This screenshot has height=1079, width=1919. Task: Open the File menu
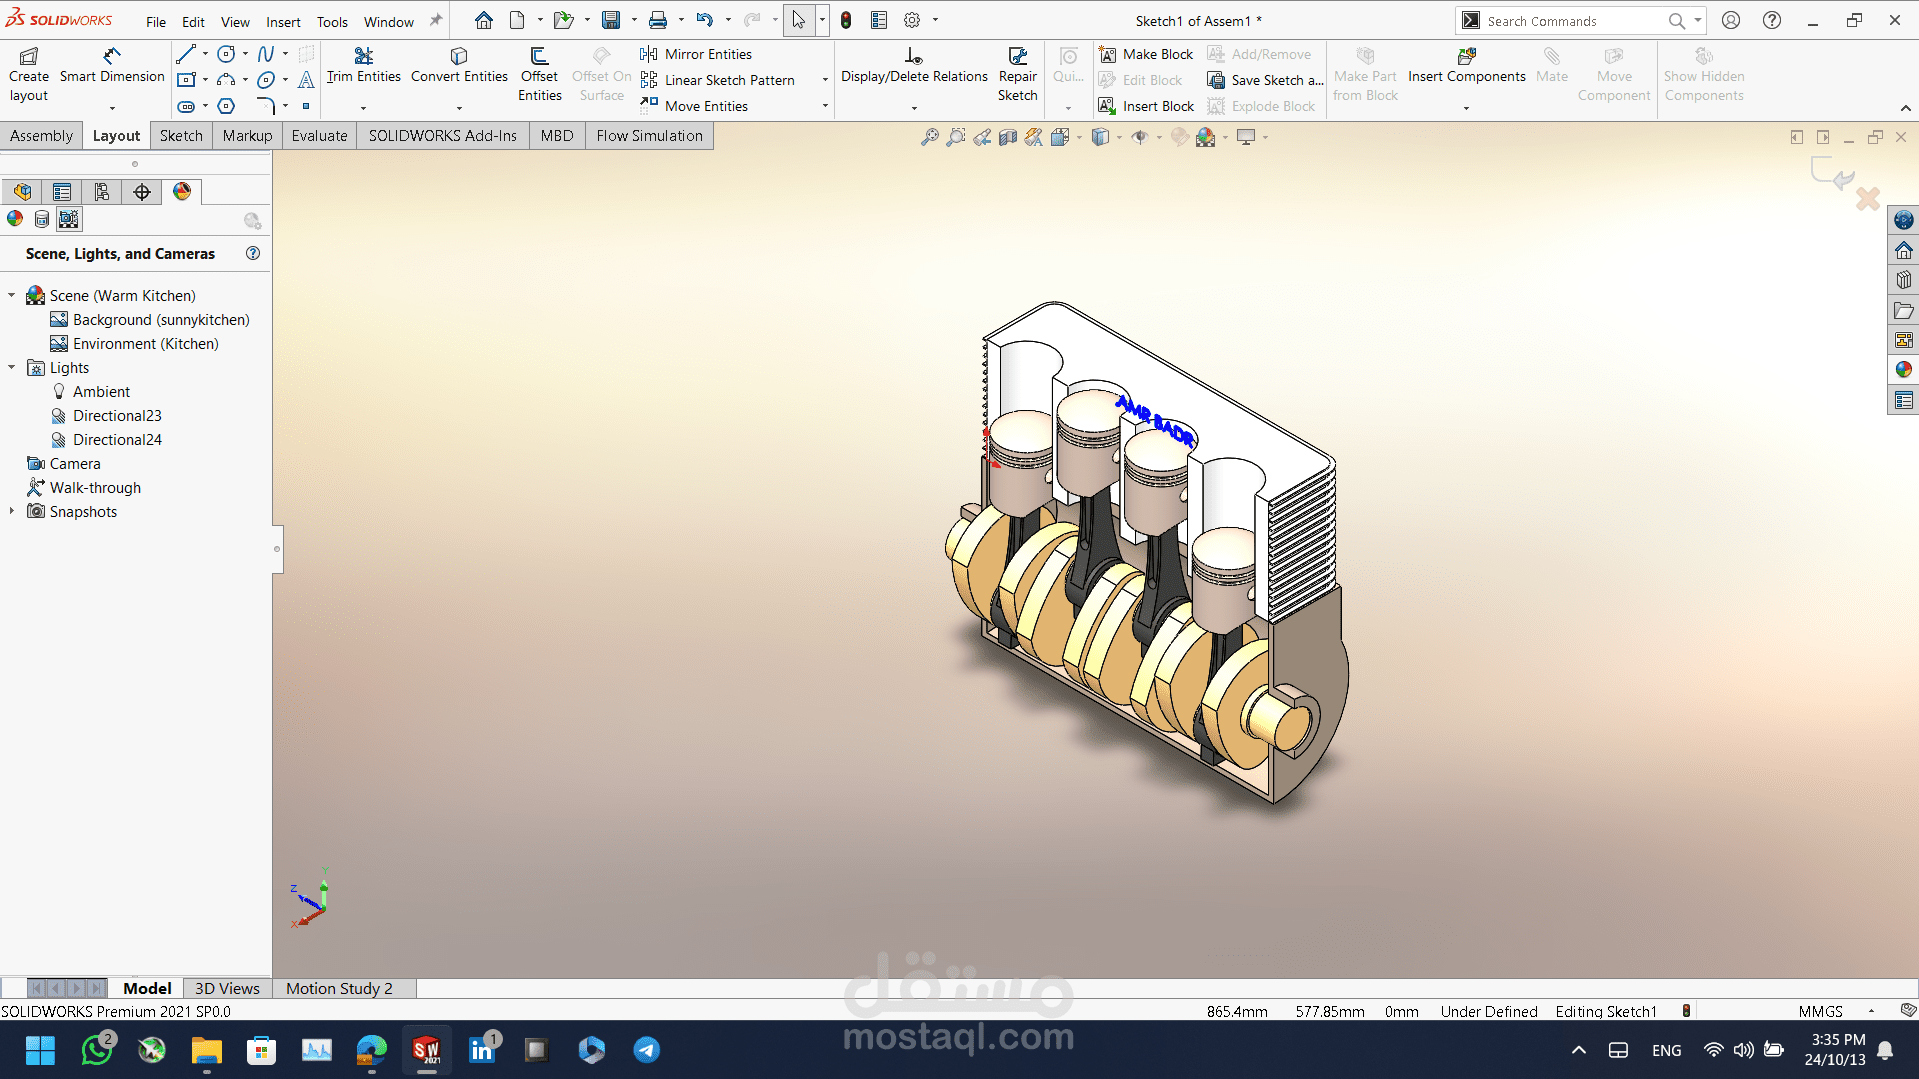point(156,21)
